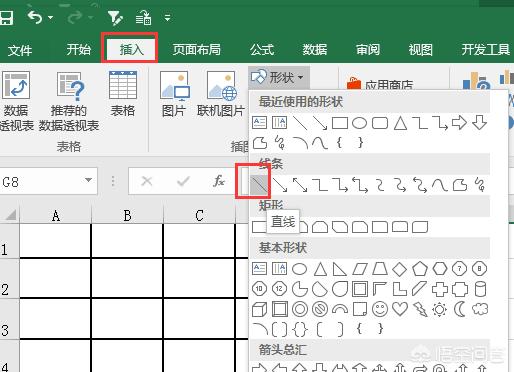Select the cloud shape in basic shapes
Image resolution: width=514 pixels, height=372 pixels.
point(480,309)
